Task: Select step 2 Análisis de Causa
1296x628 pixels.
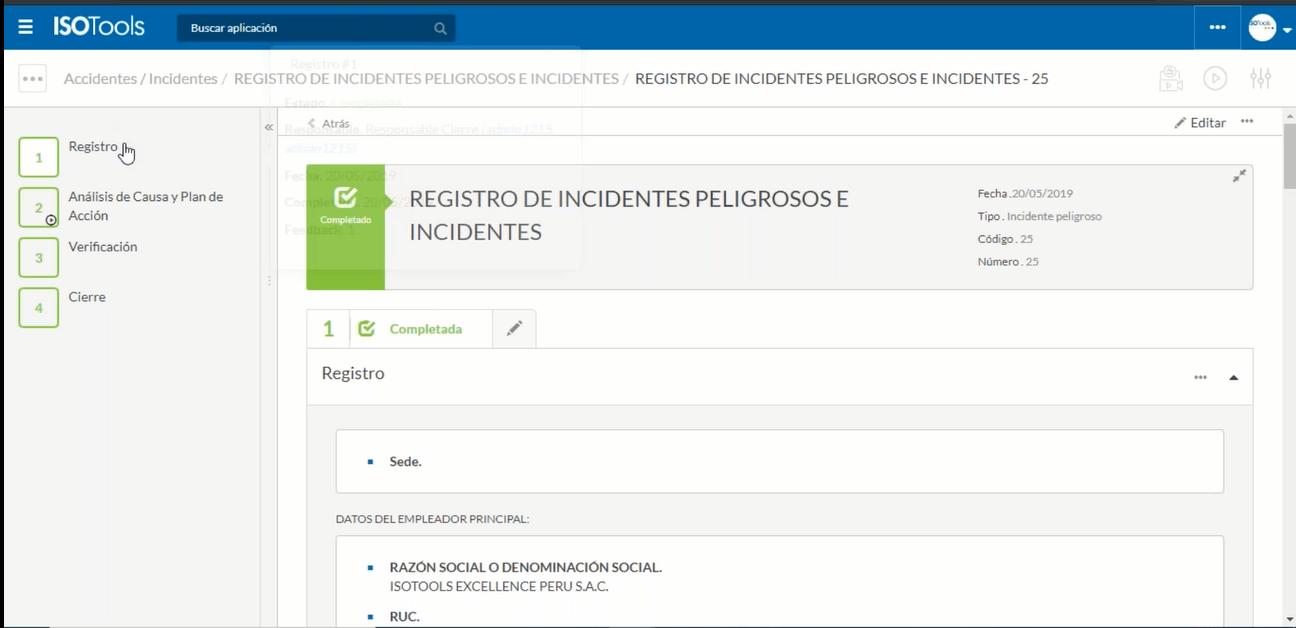Action: click(39, 208)
